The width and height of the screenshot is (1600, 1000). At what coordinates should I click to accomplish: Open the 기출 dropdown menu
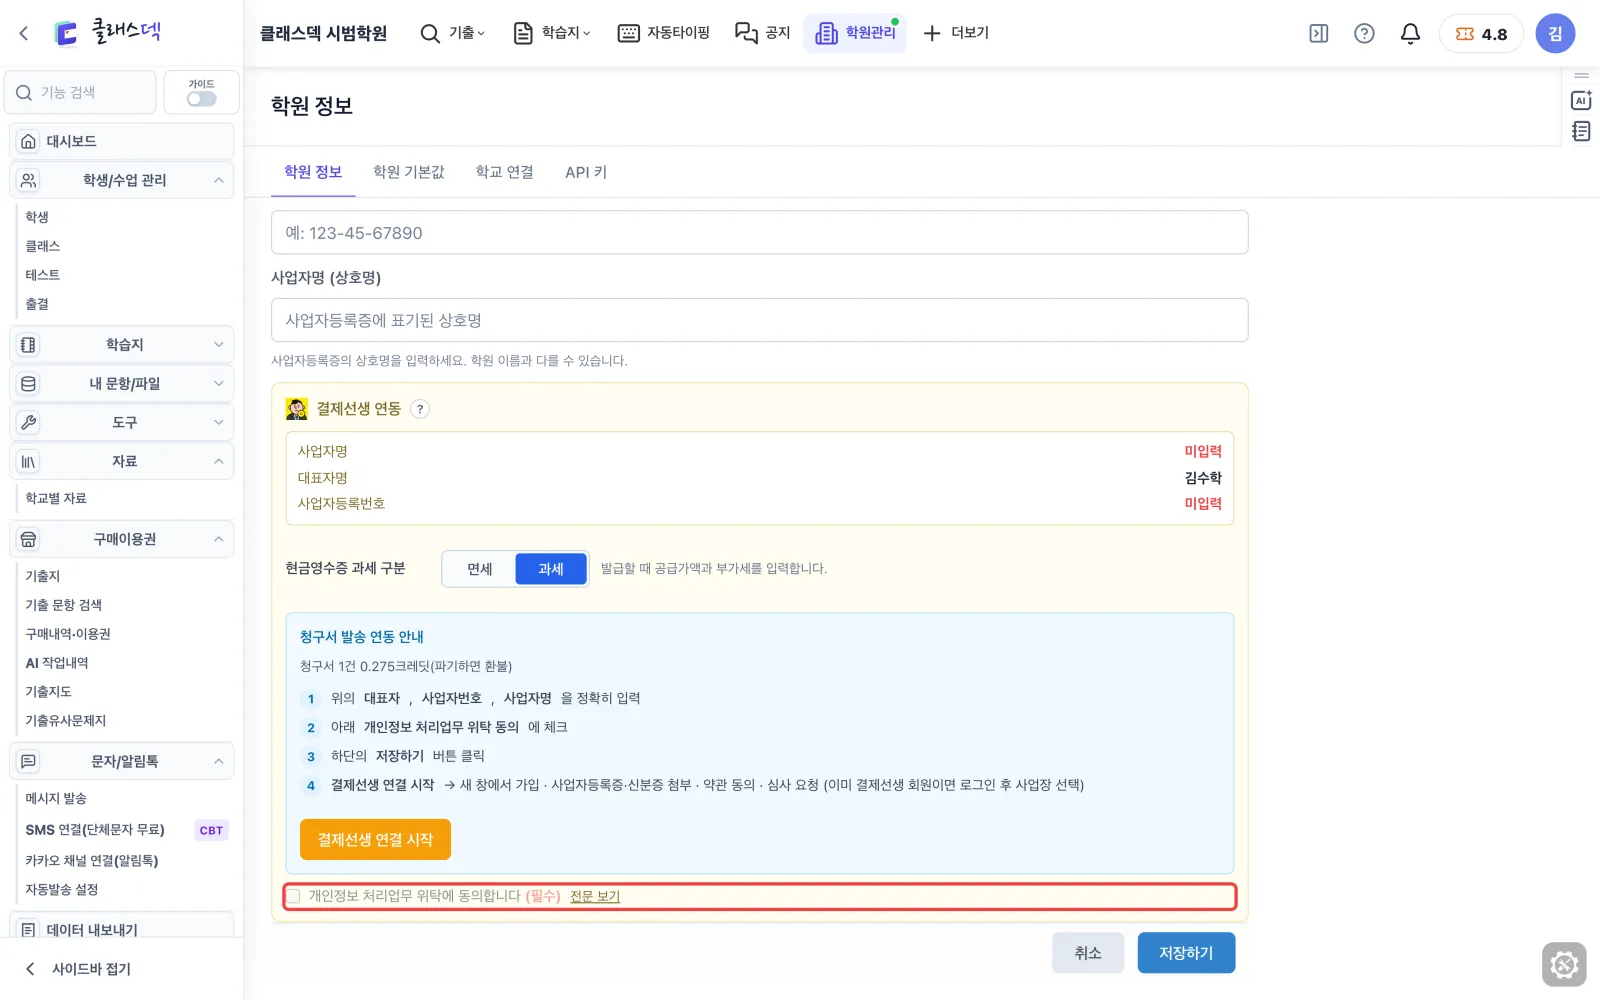[x=453, y=33]
